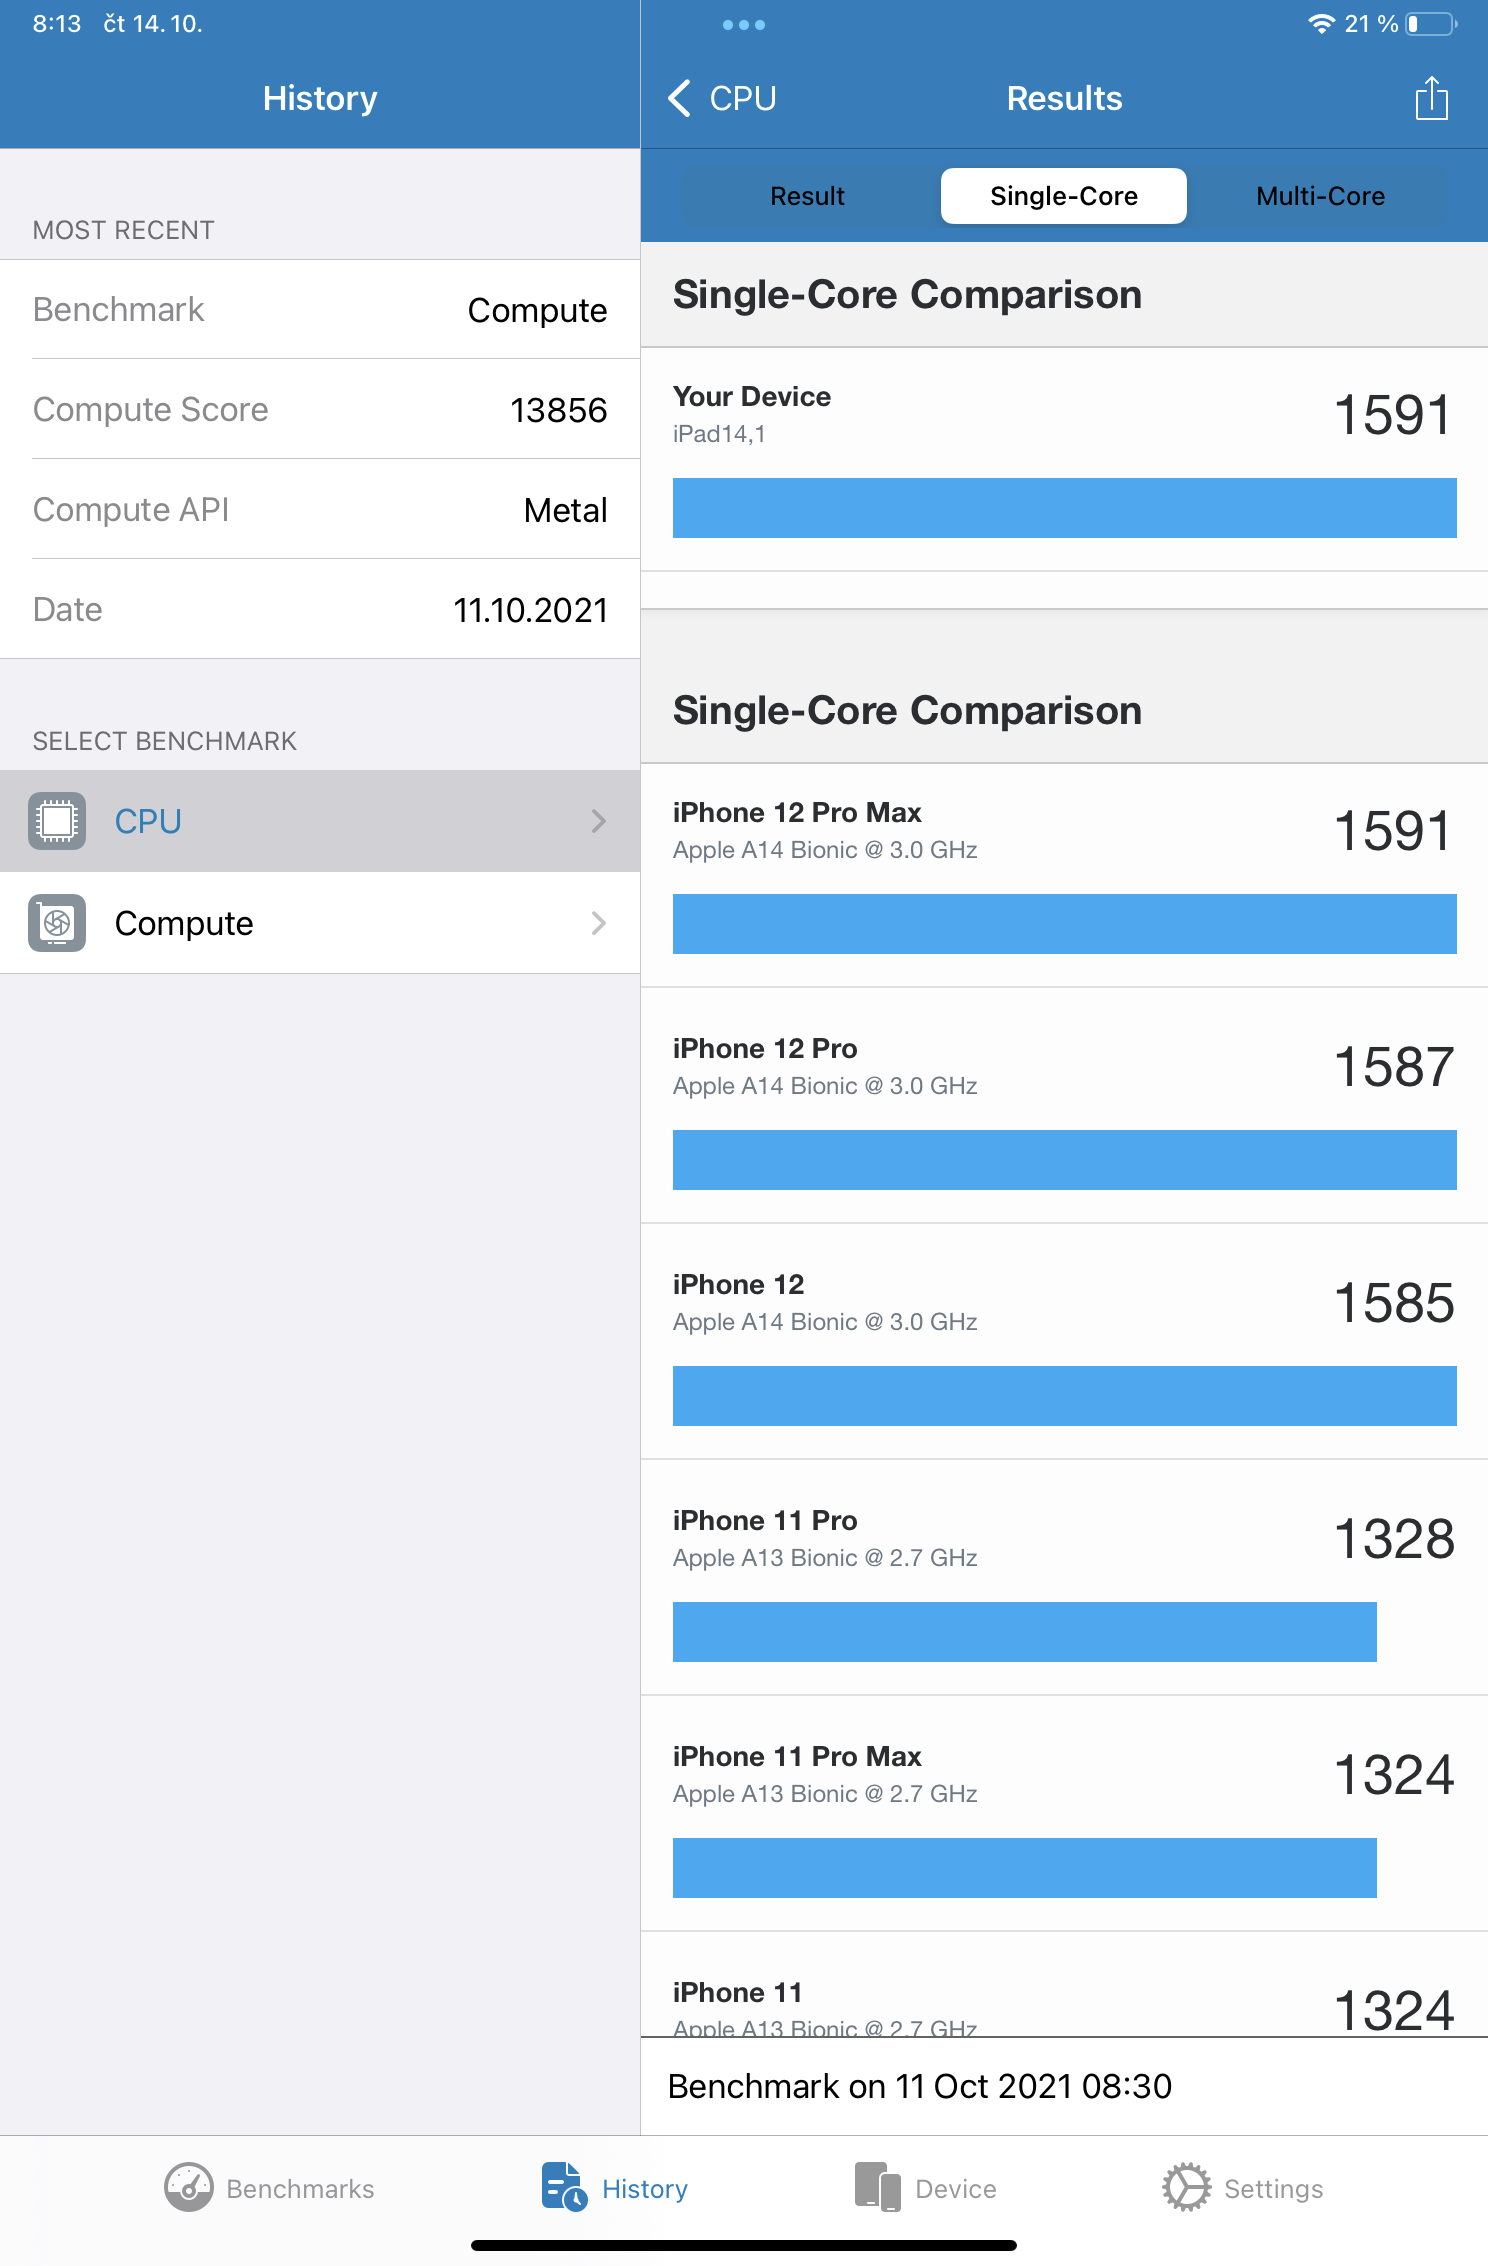Tap the share icon in Results header
The image size is (1488, 2266).
pos(1431,97)
